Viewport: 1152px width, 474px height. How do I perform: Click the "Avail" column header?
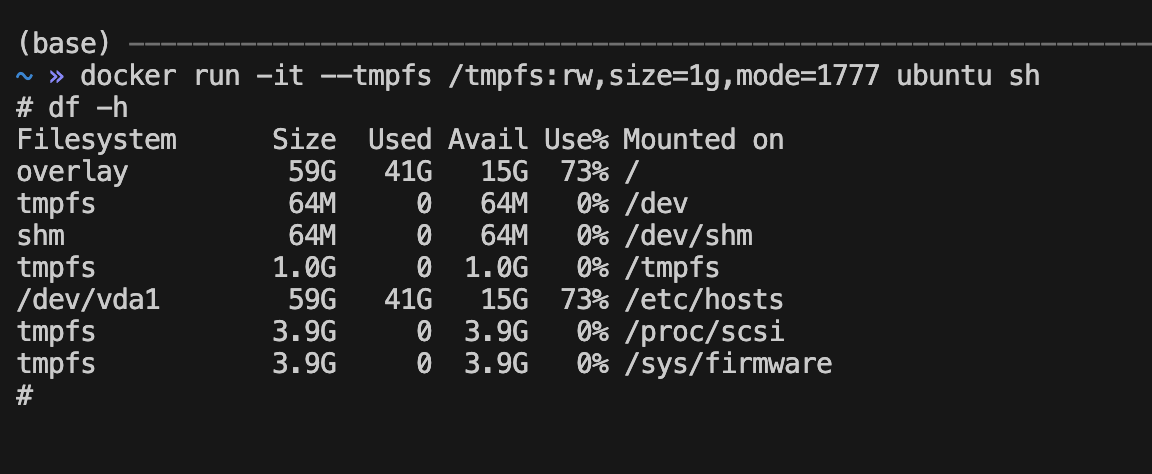488,140
